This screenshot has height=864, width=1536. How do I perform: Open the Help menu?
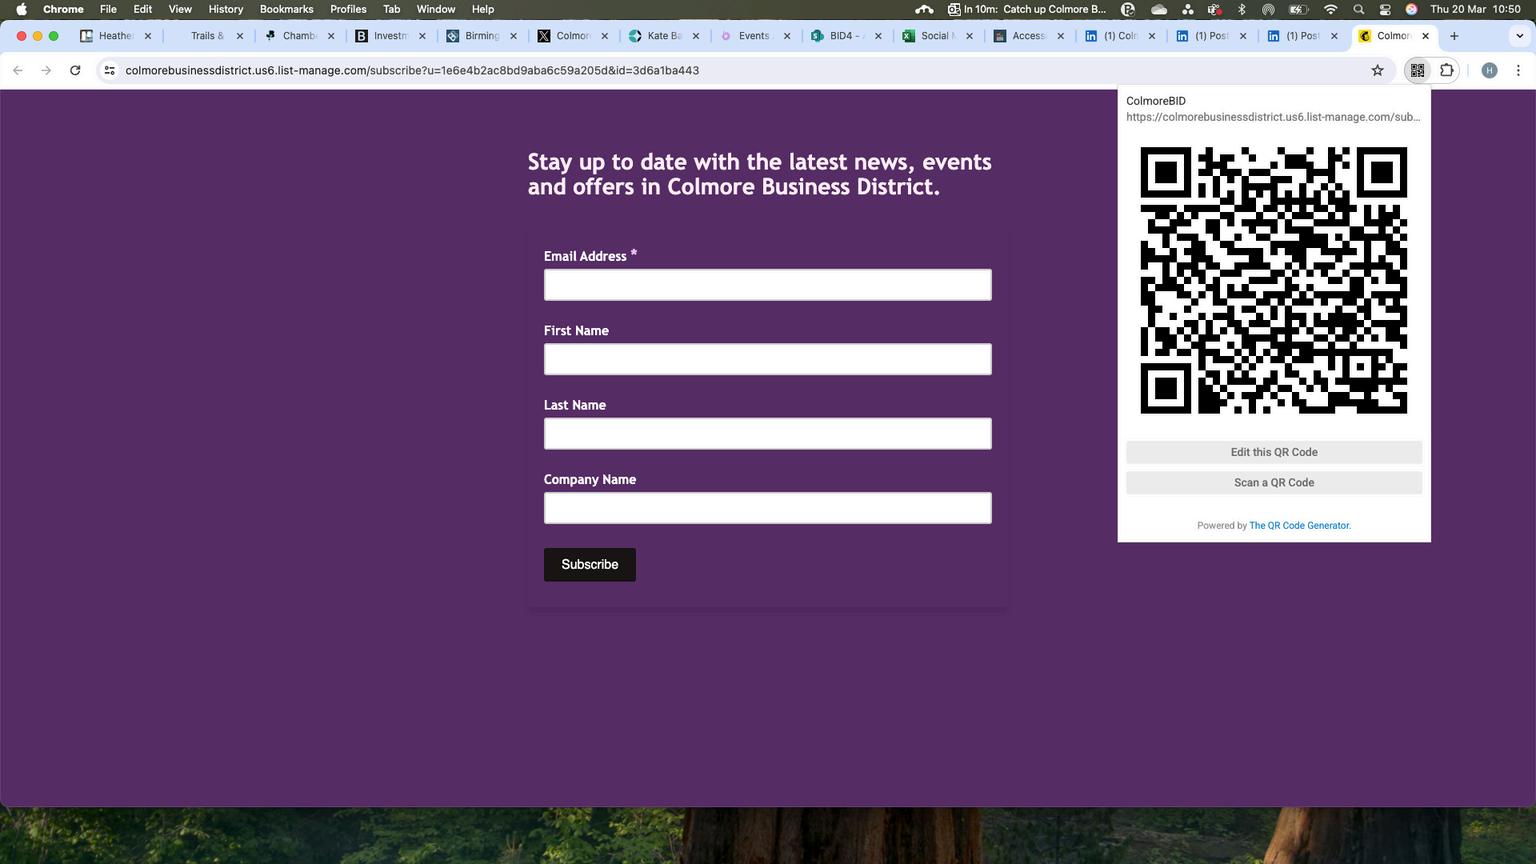pyautogui.click(x=483, y=9)
